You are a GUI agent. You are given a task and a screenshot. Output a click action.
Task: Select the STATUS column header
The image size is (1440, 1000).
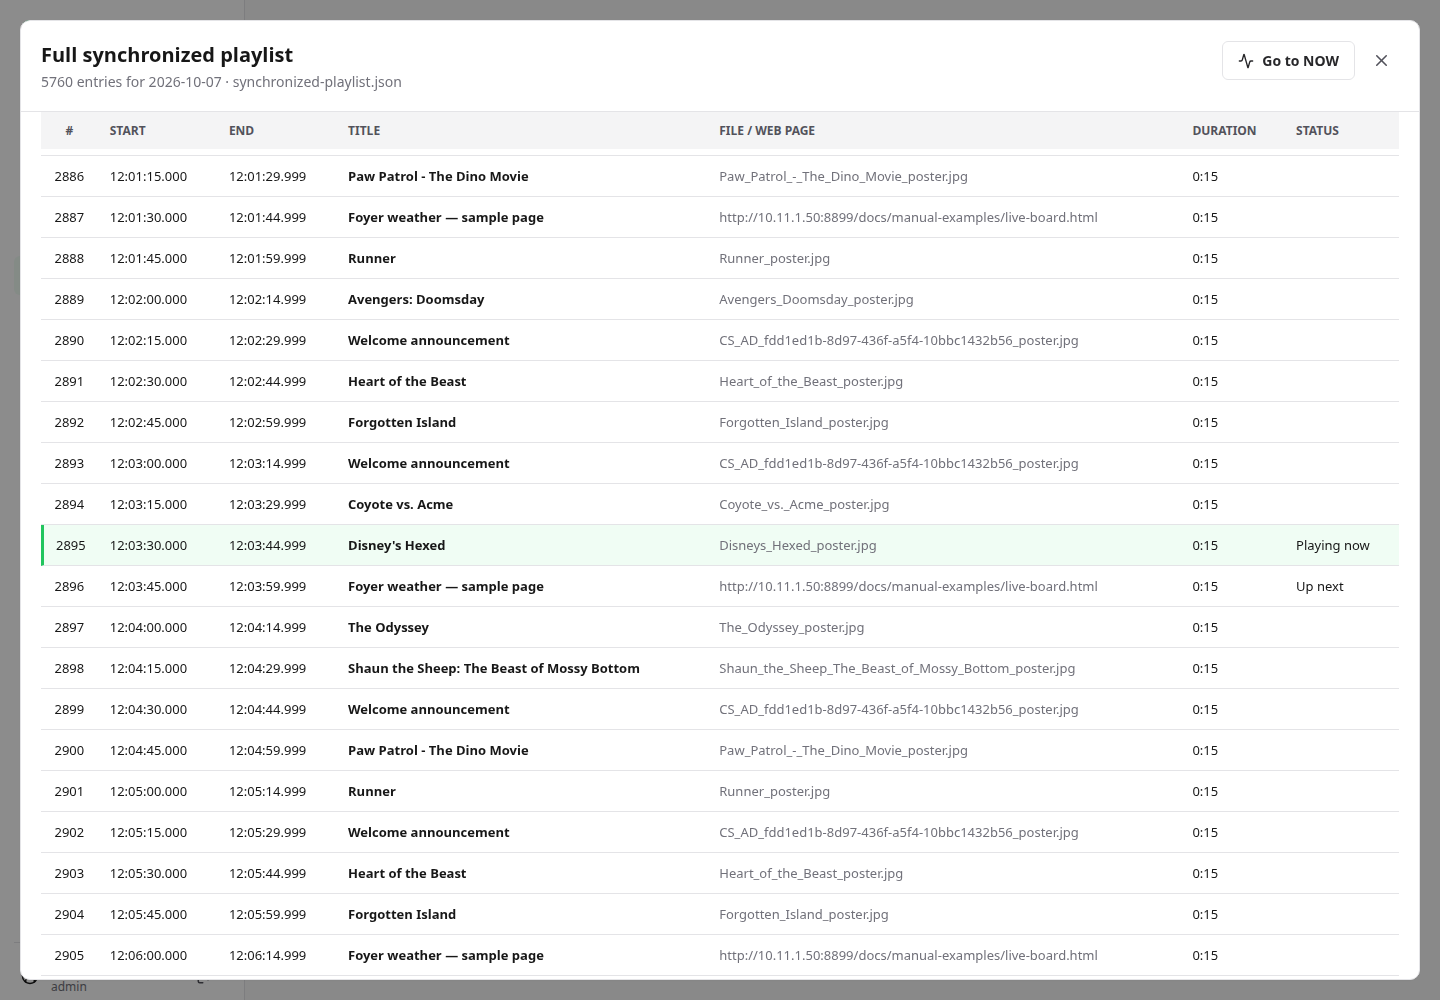tap(1317, 131)
